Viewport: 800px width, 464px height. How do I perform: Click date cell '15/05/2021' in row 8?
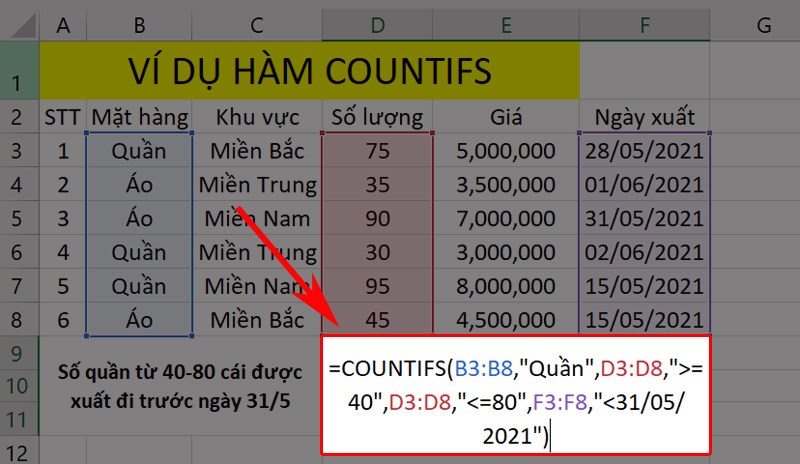click(x=645, y=320)
